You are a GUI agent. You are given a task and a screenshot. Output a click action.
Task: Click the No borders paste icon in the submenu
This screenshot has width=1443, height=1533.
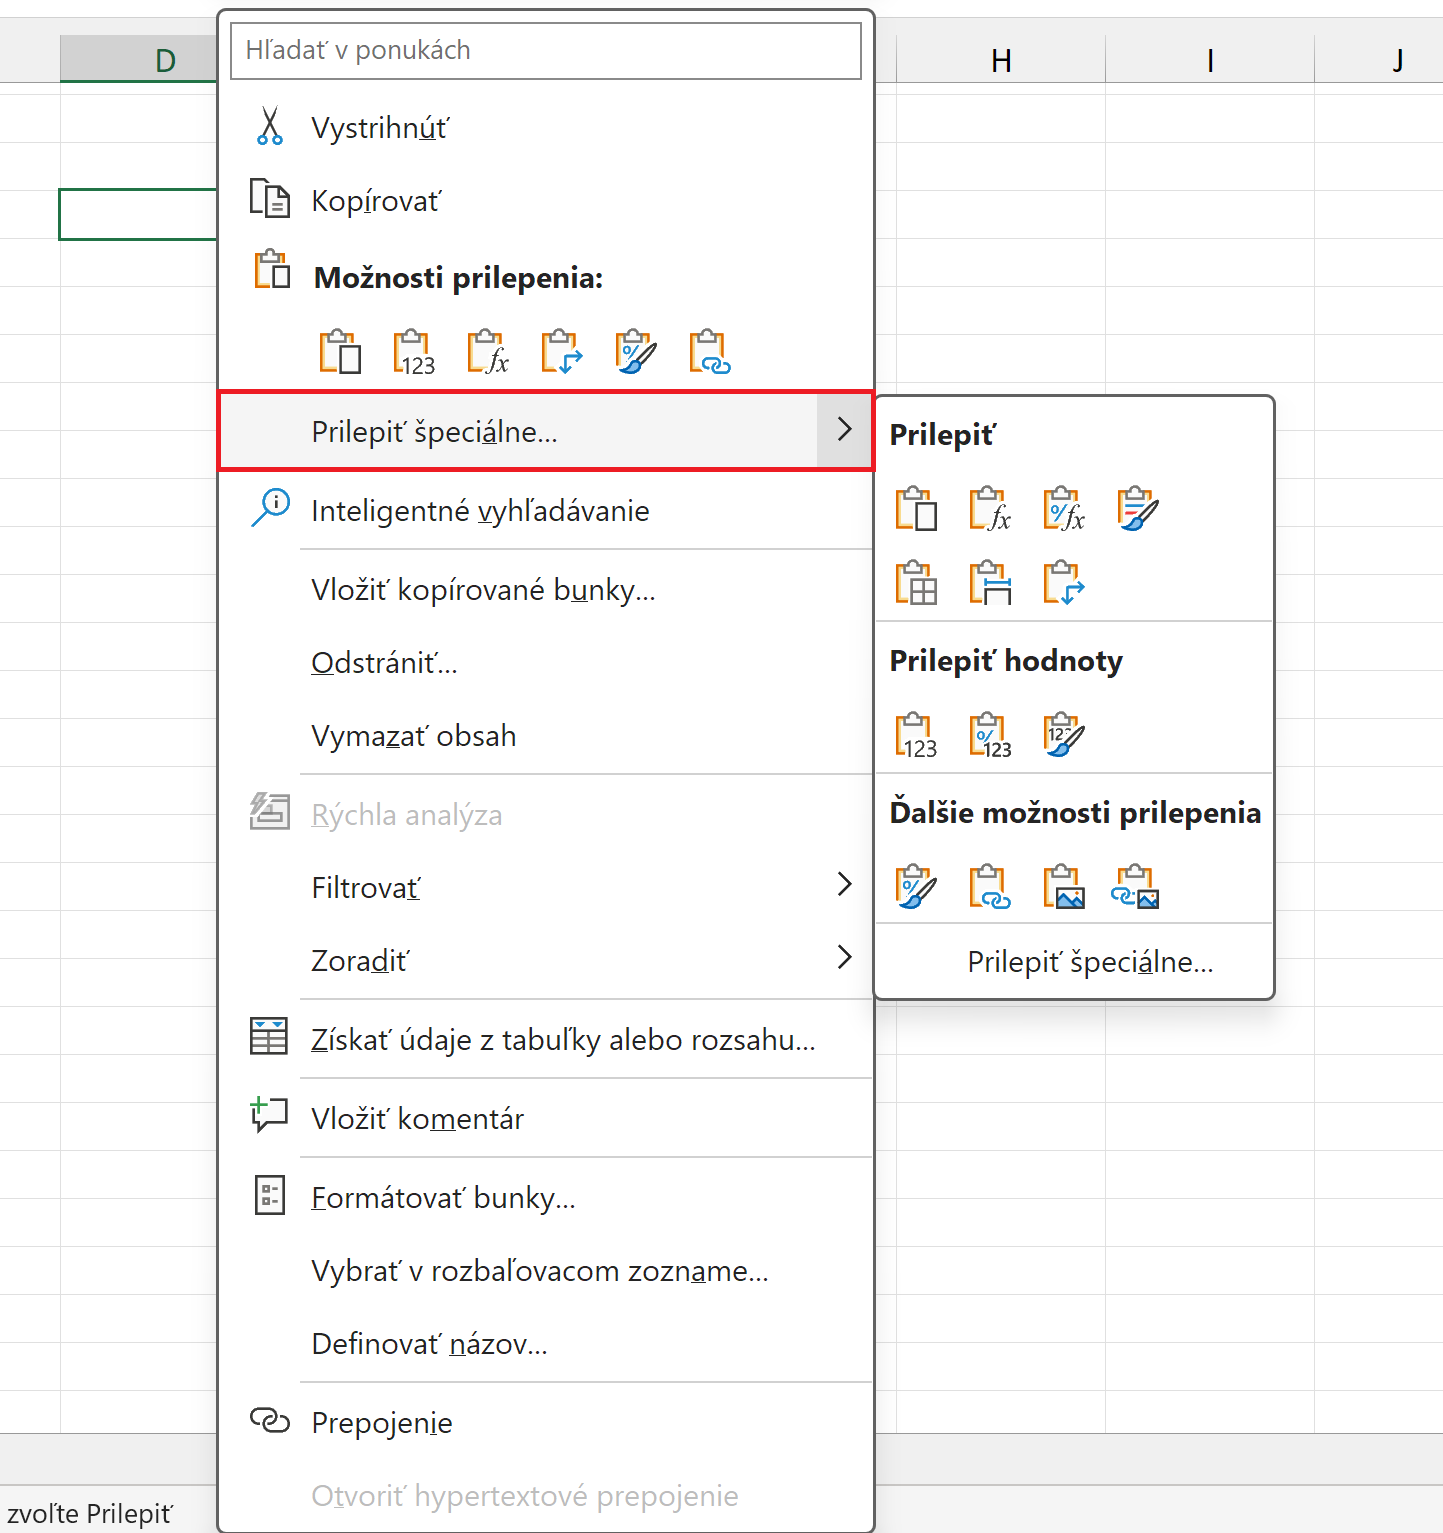(x=916, y=583)
